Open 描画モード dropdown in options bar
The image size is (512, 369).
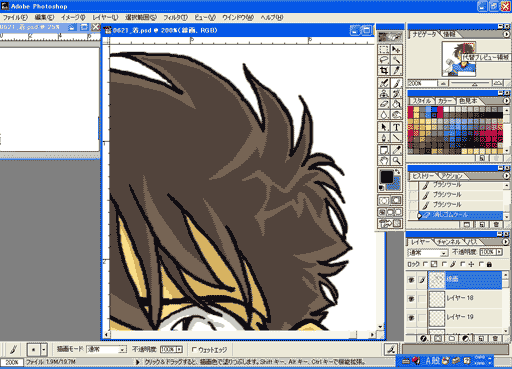tap(106, 350)
